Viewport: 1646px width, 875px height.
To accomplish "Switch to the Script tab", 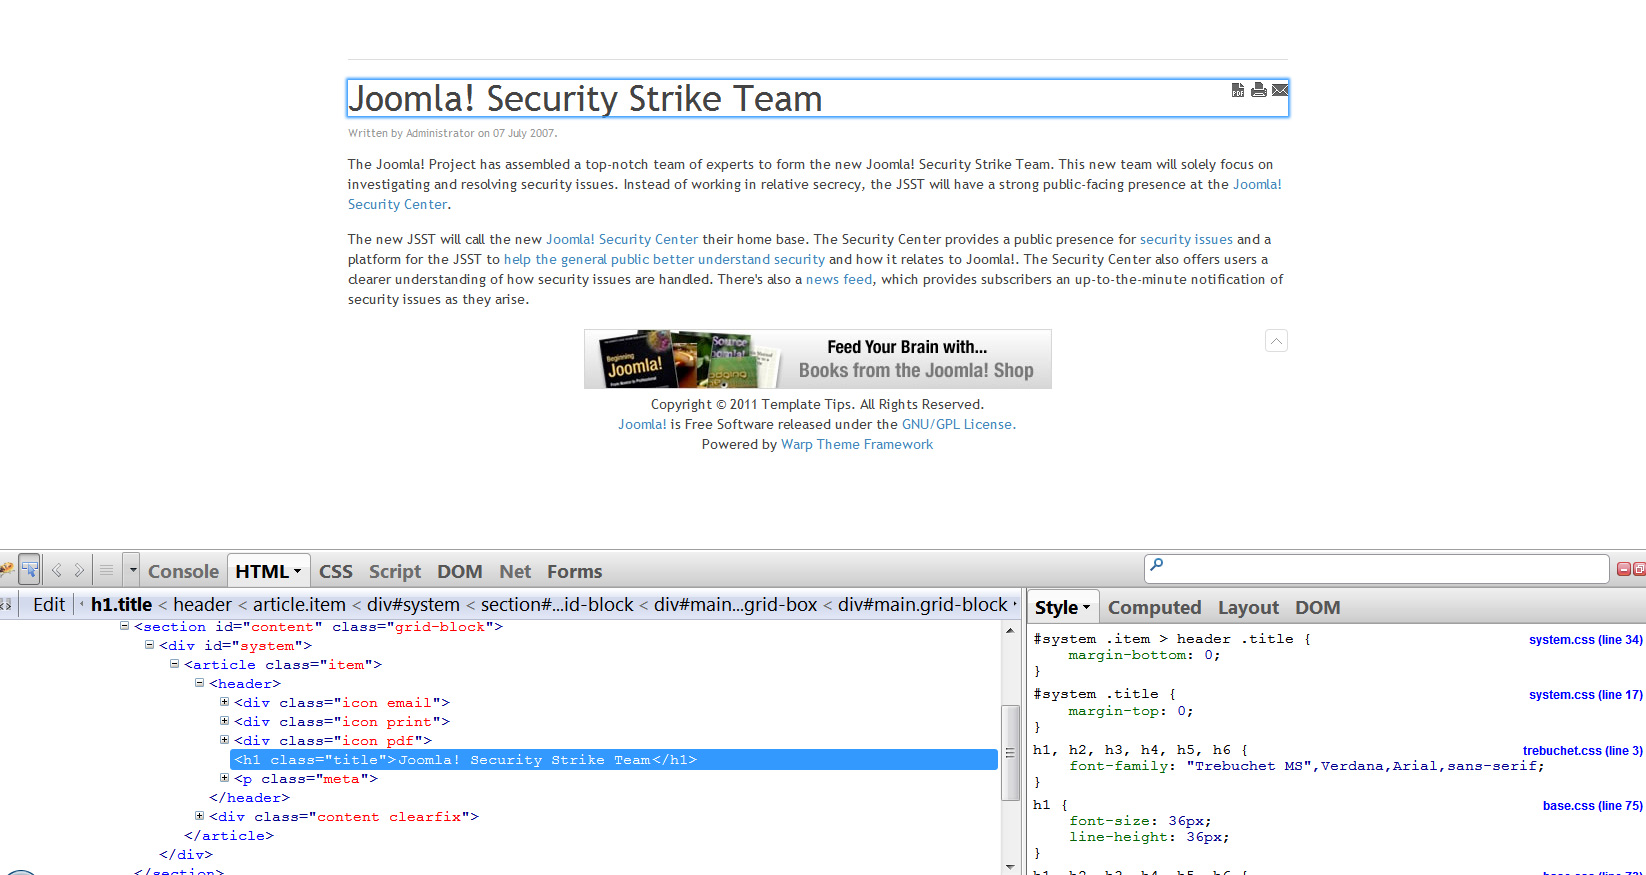I will coord(395,571).
